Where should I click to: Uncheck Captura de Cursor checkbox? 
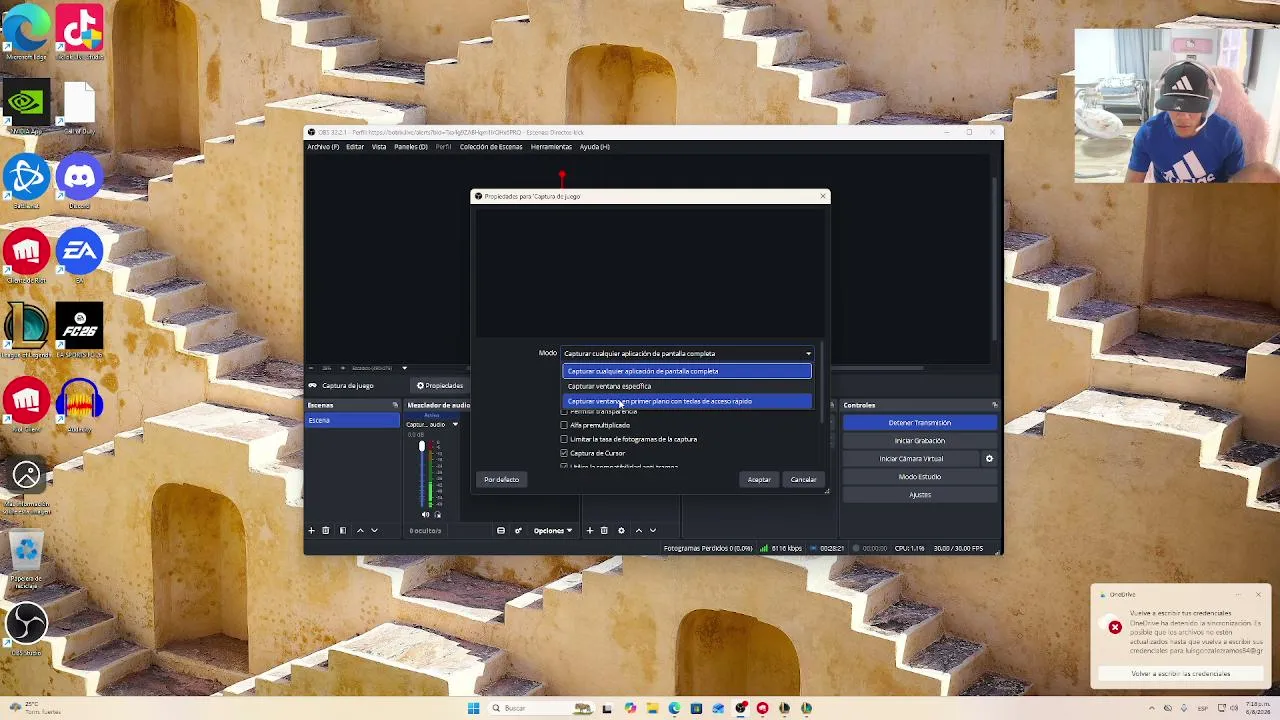[564, 453]
